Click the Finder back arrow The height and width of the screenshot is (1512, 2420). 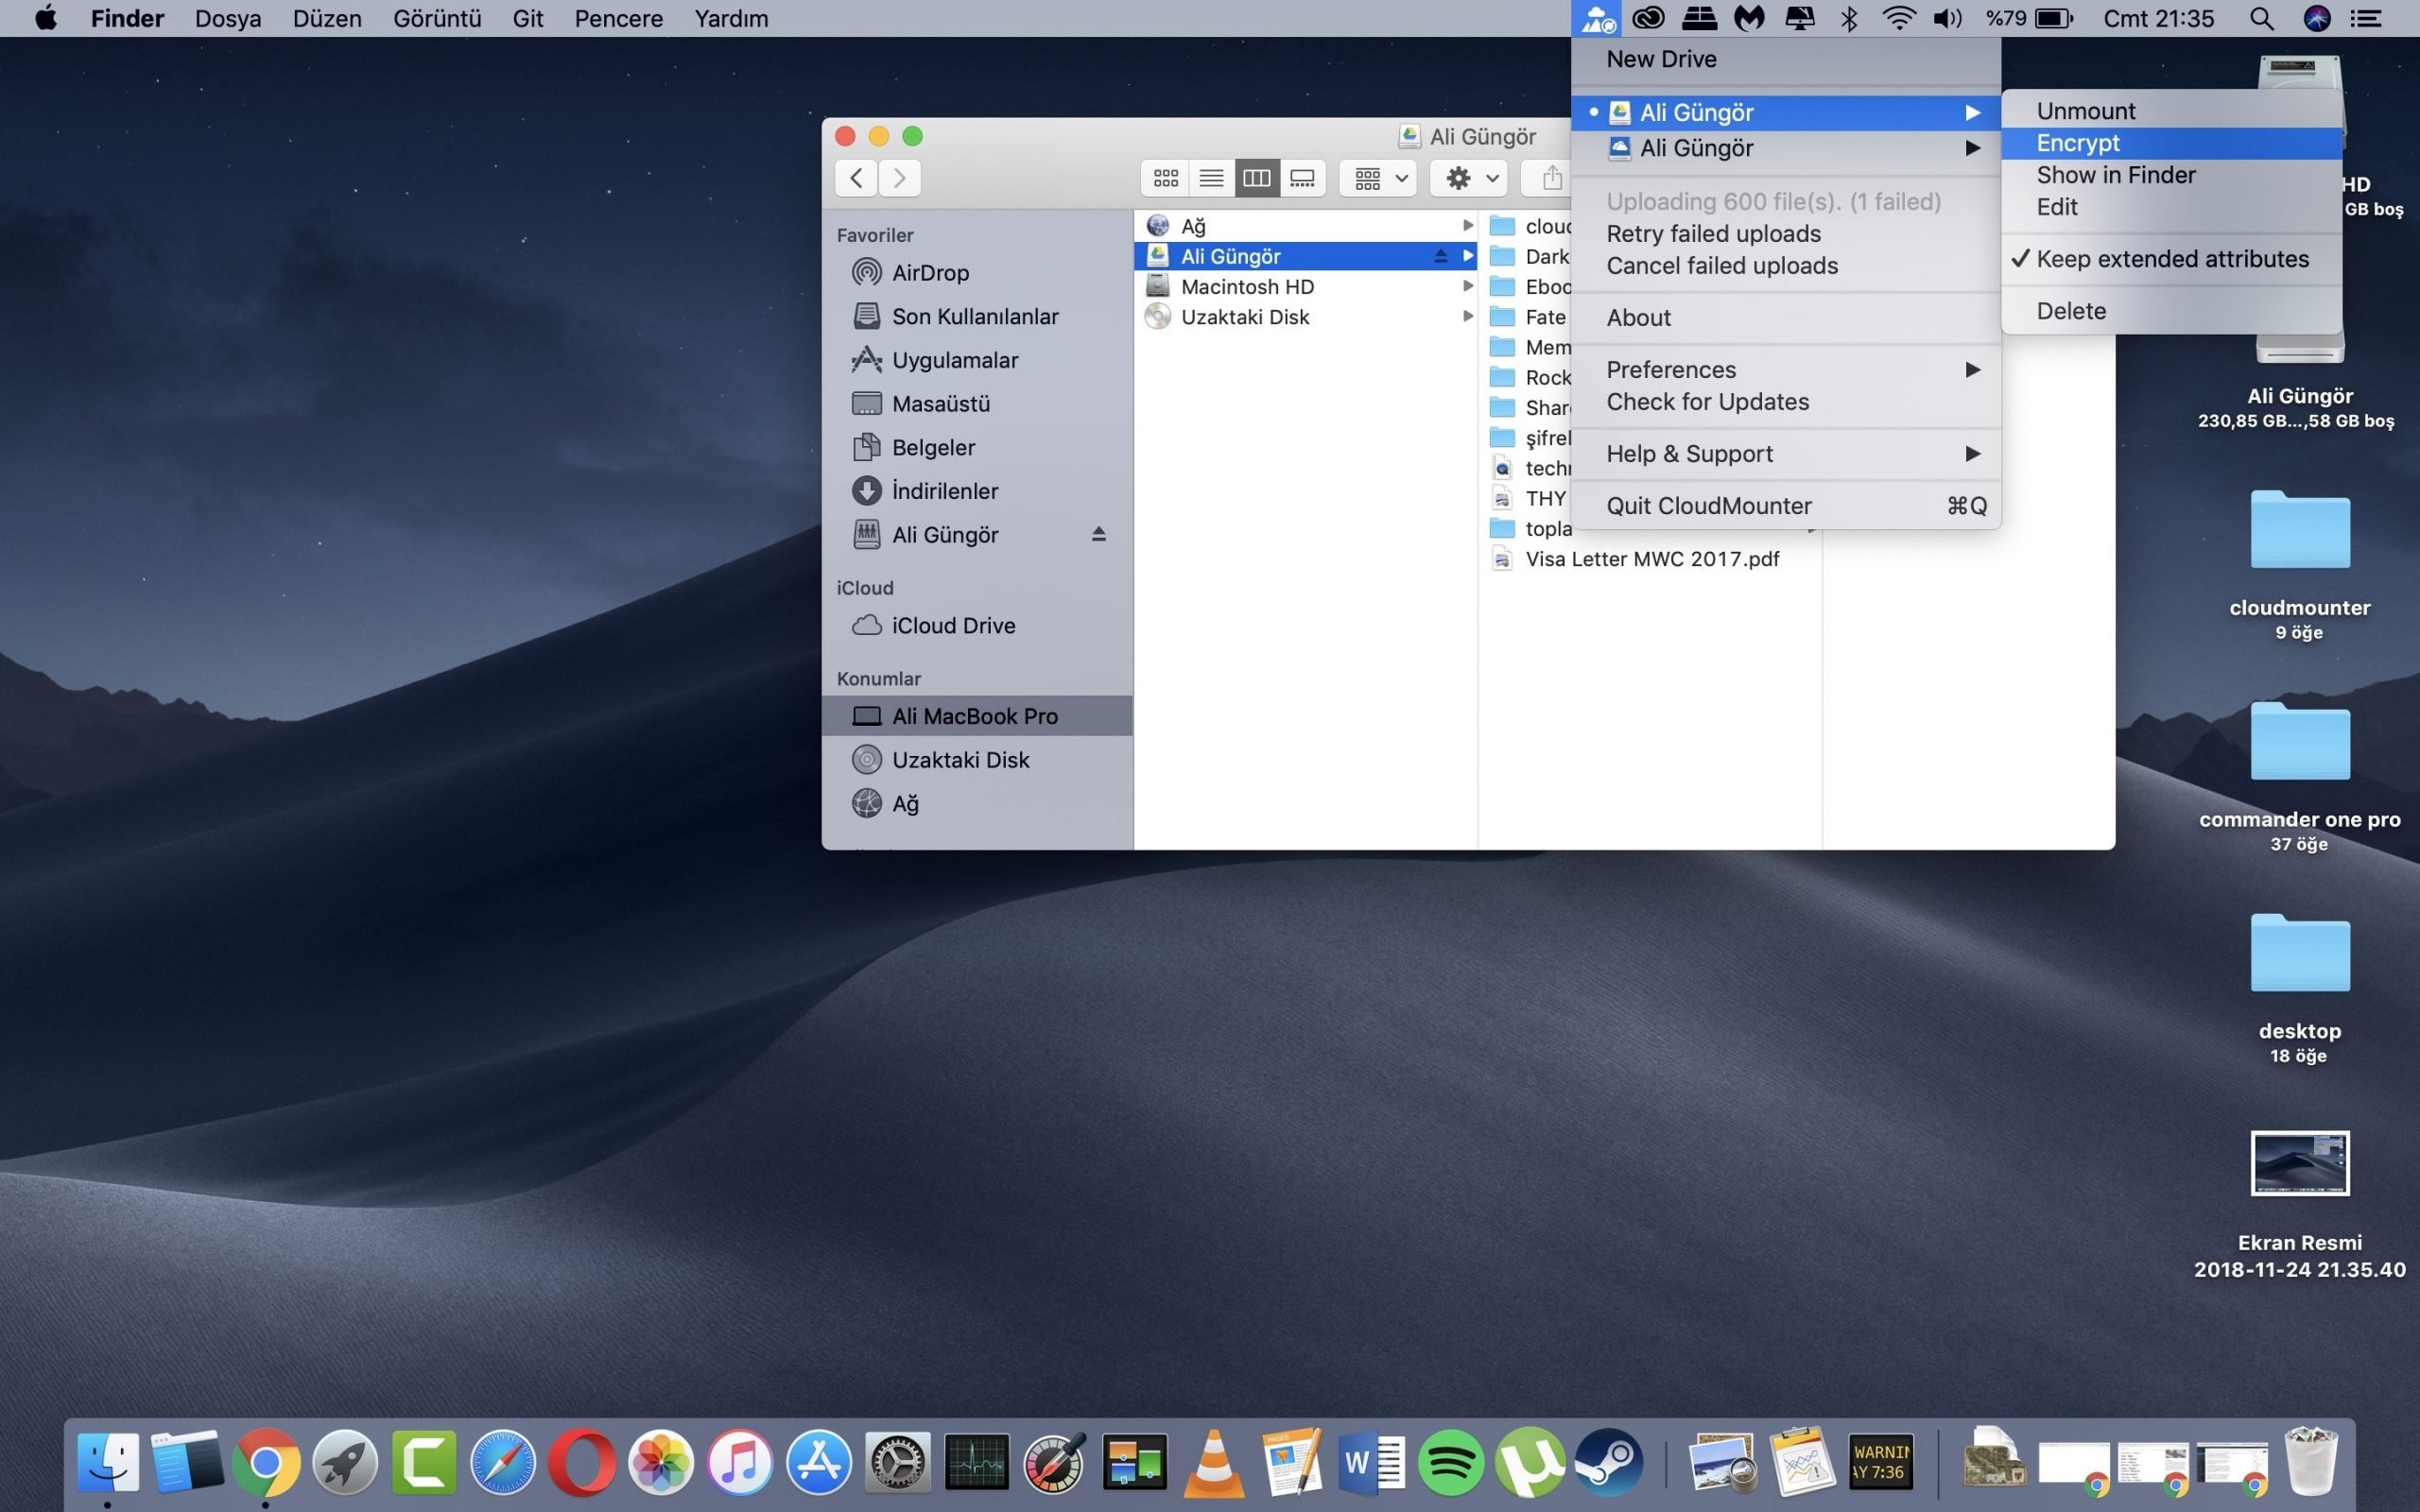(x=856, y=178)
